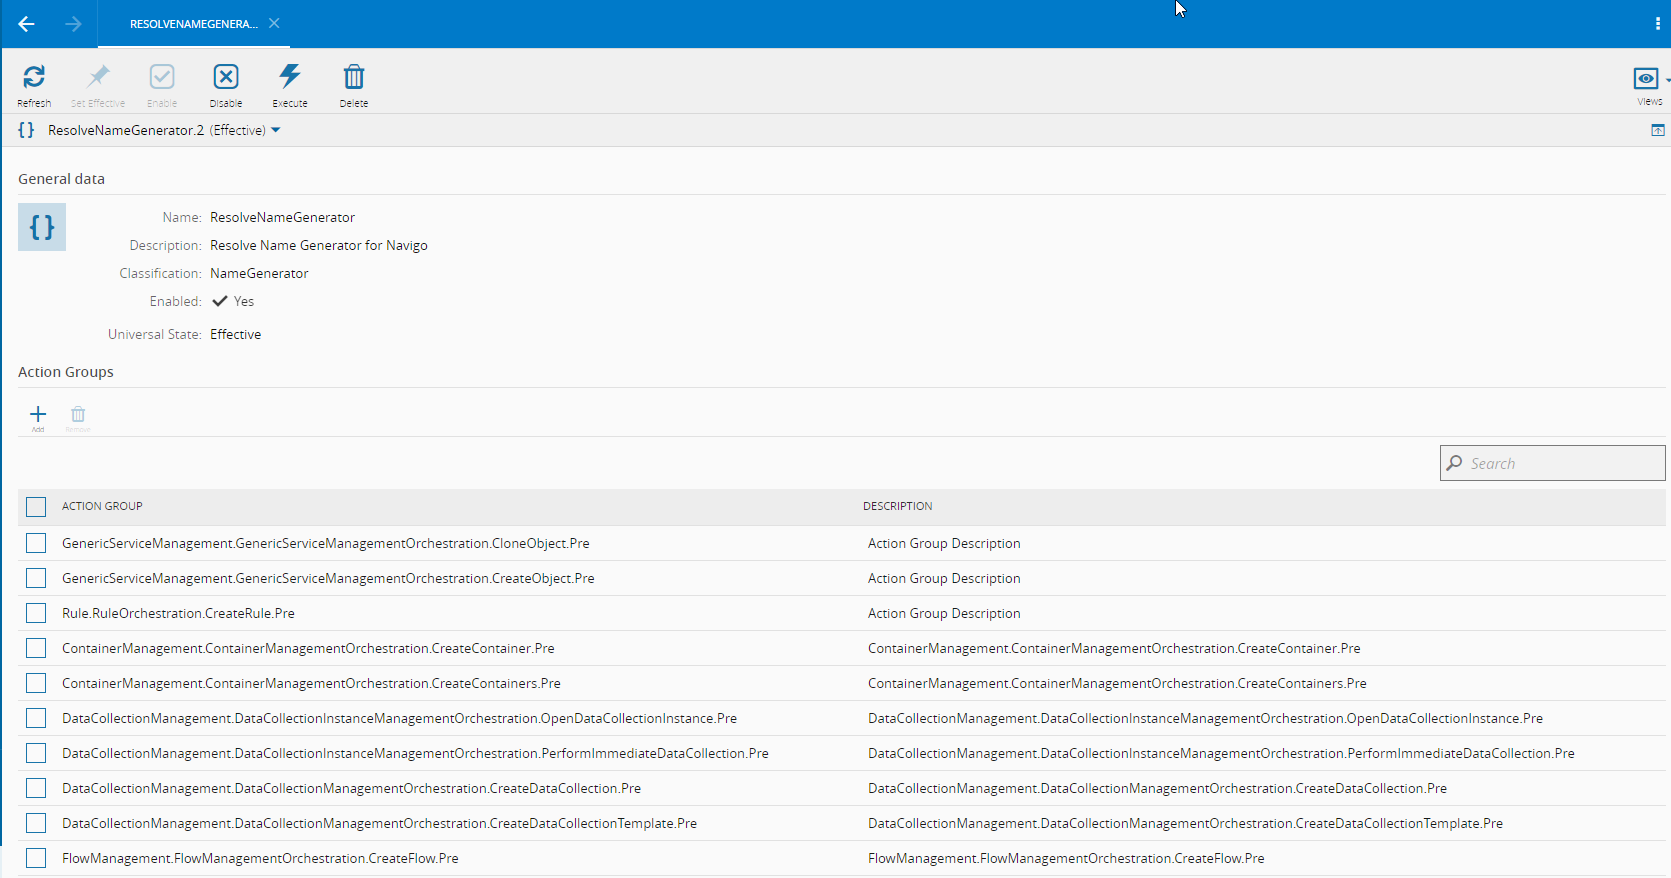The image size is (1671, 878).
Task: Click the Name value ResolveNameGenerator
Action: pyautogui.click(x=282, y=217)
